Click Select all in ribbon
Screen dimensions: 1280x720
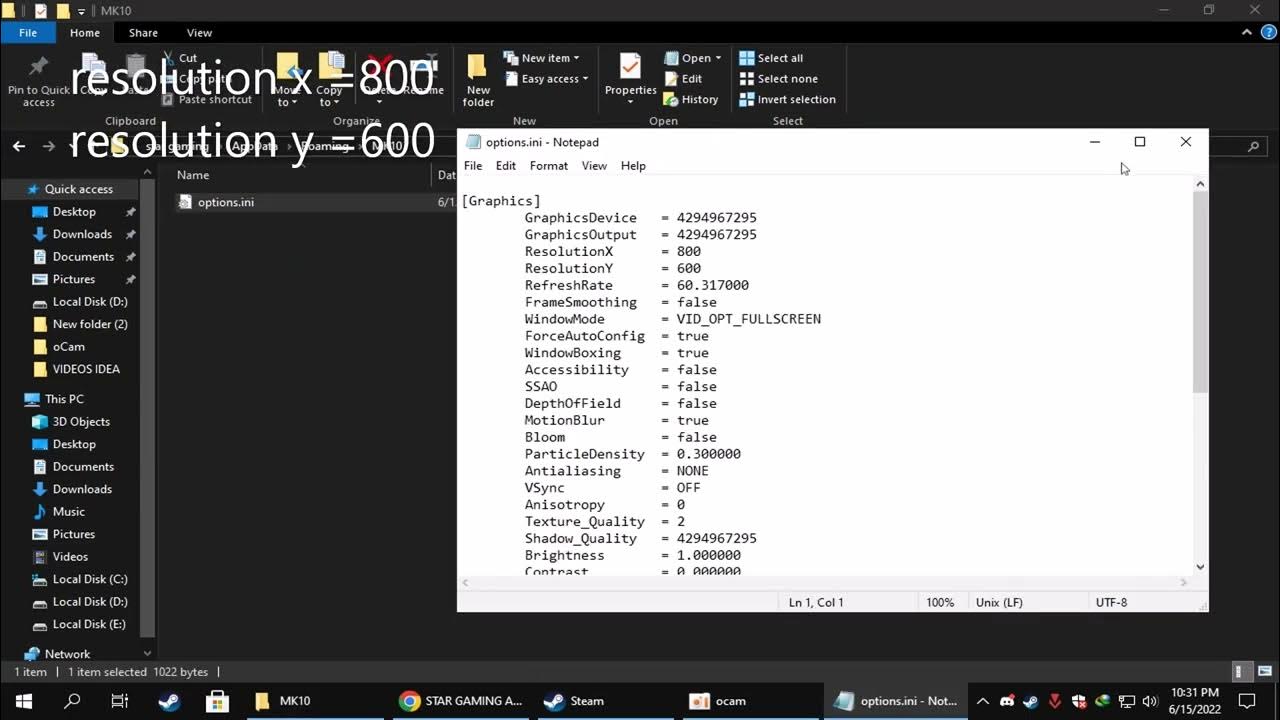pyautogui.click(x=771, y=58)
